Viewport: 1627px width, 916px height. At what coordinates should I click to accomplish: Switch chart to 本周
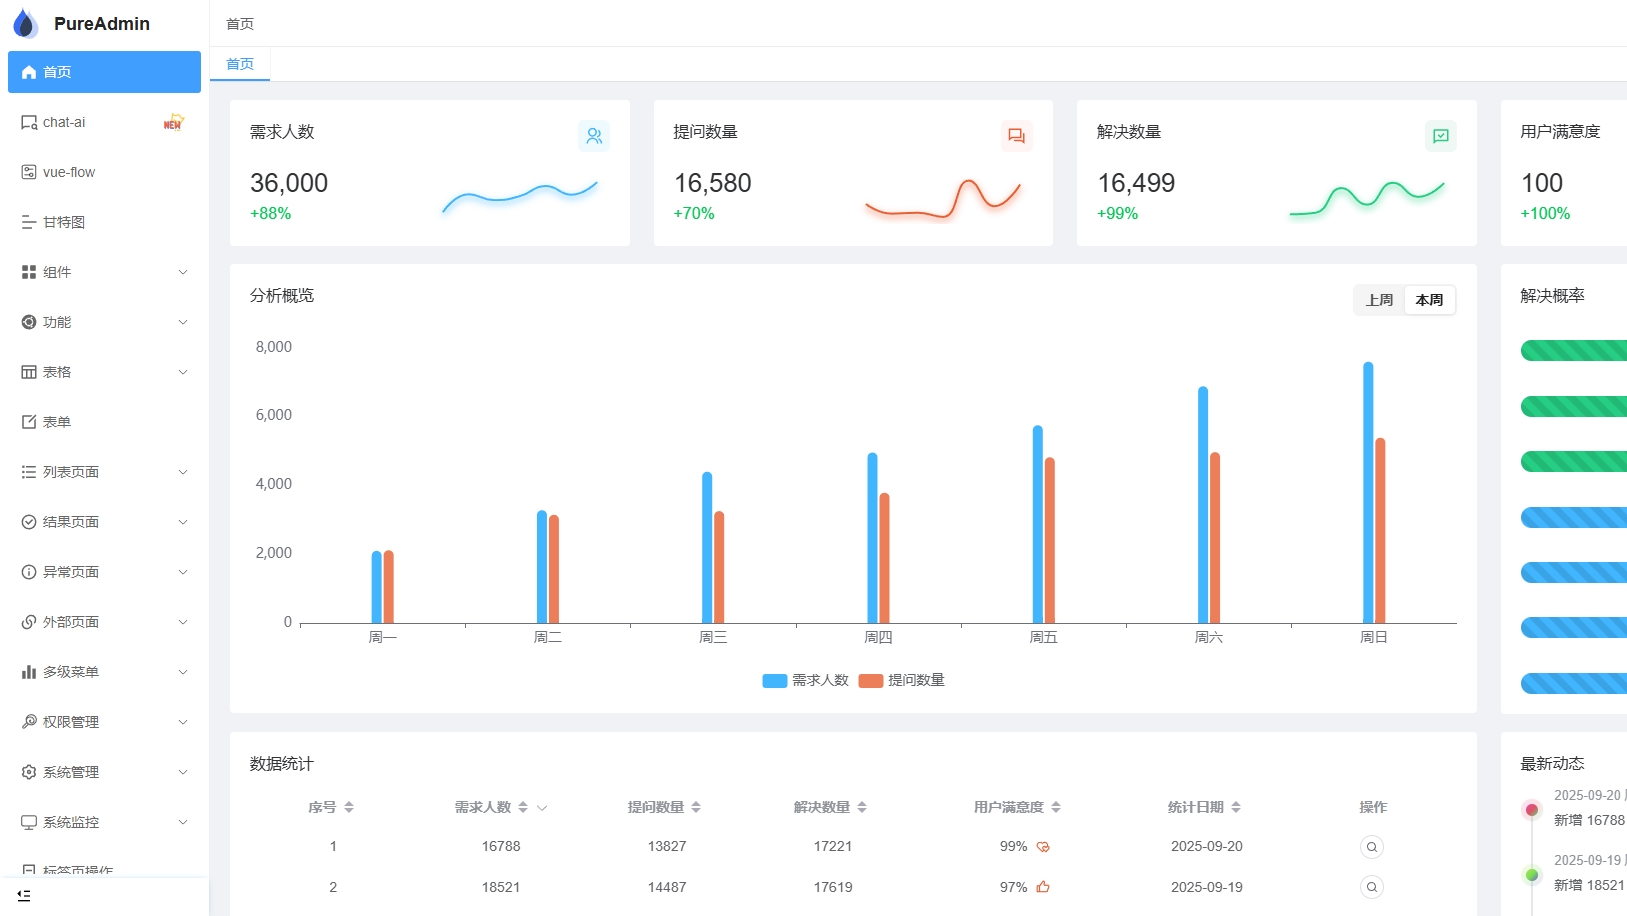click(x=1430, y=300)
